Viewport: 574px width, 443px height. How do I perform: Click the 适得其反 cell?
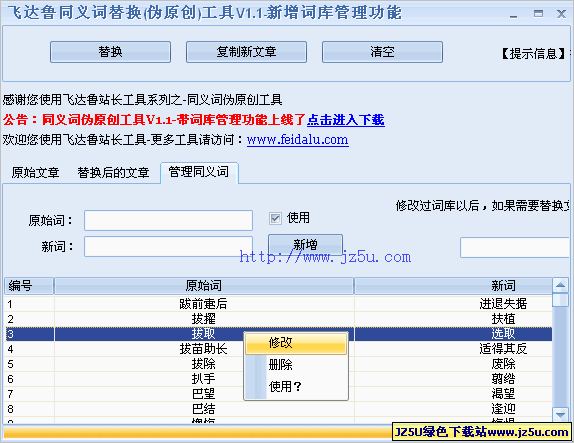453,349
